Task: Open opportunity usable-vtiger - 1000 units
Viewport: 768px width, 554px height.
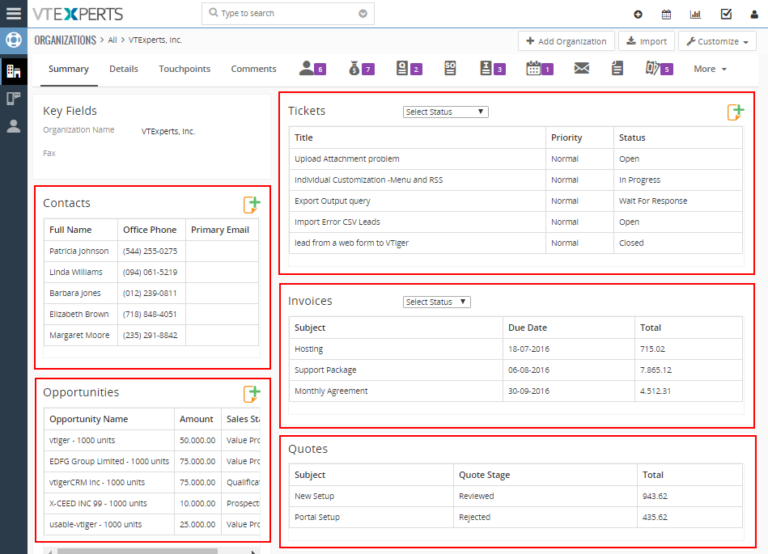Action: [95, 524]
